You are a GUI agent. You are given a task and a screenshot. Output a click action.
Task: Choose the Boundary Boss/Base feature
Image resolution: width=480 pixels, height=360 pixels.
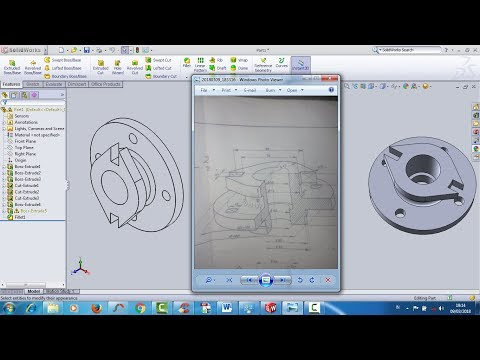pos(65,76)
